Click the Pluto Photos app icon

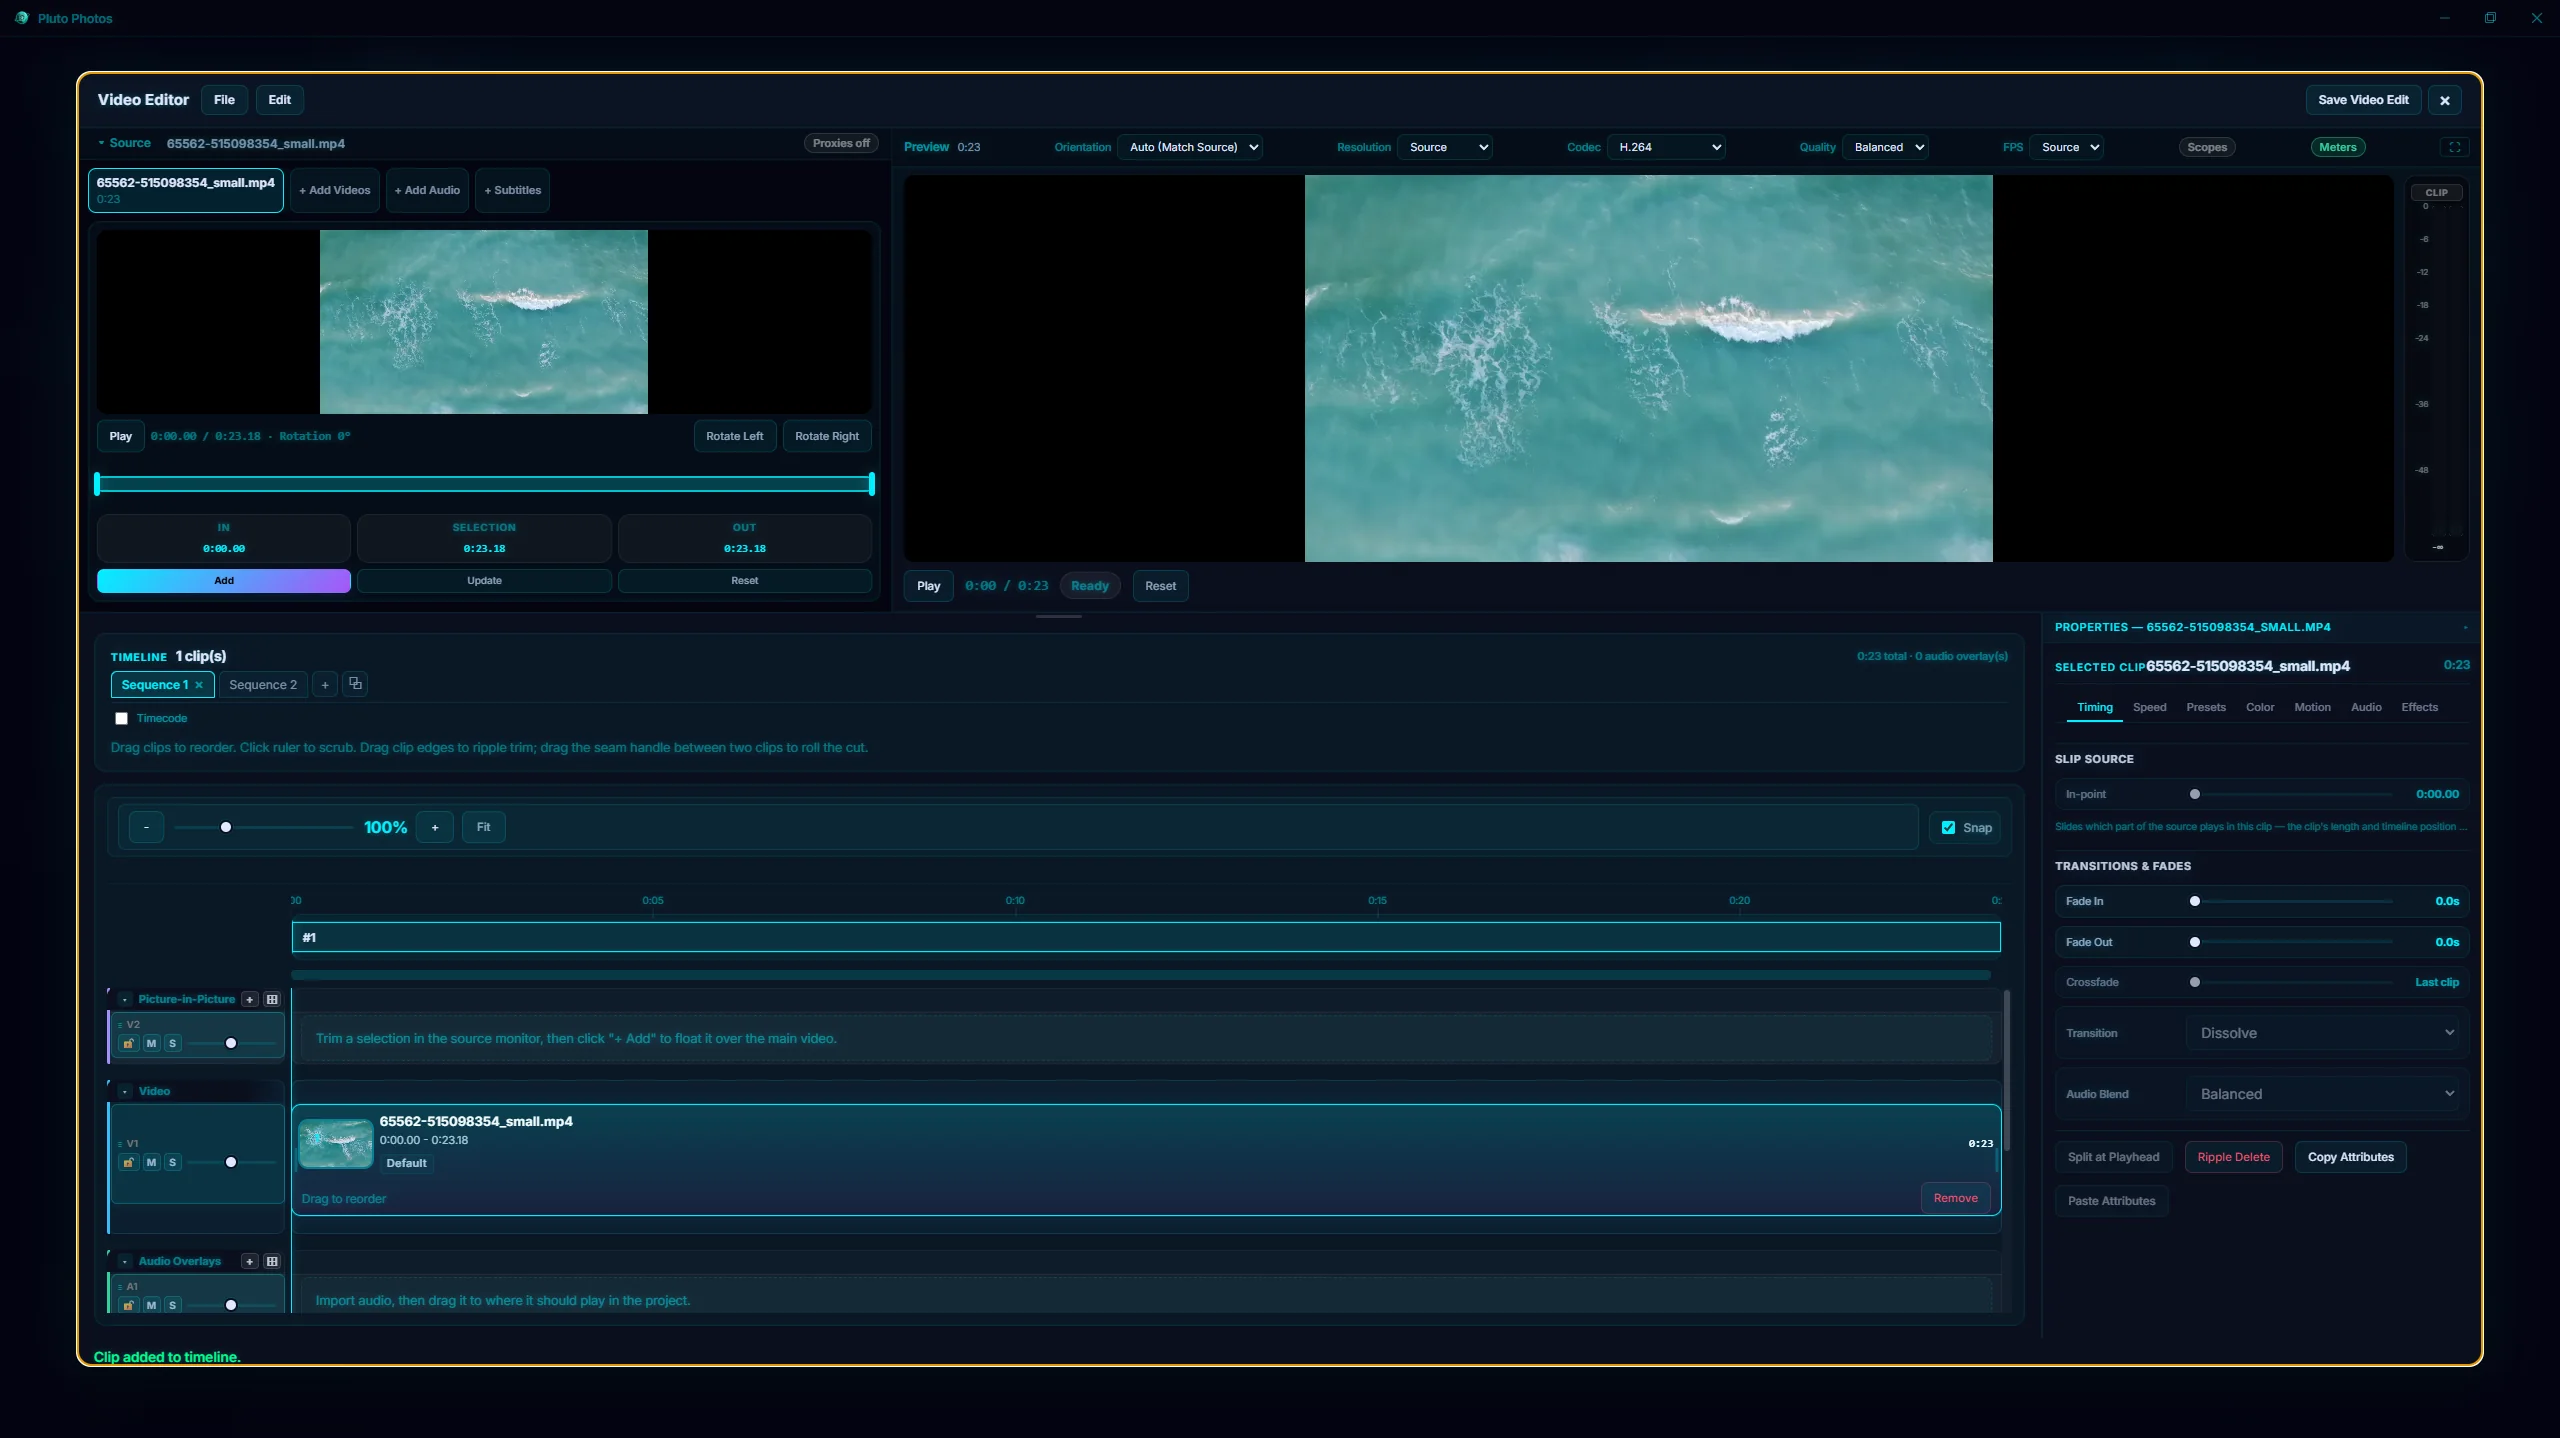[x=22, y=18]
